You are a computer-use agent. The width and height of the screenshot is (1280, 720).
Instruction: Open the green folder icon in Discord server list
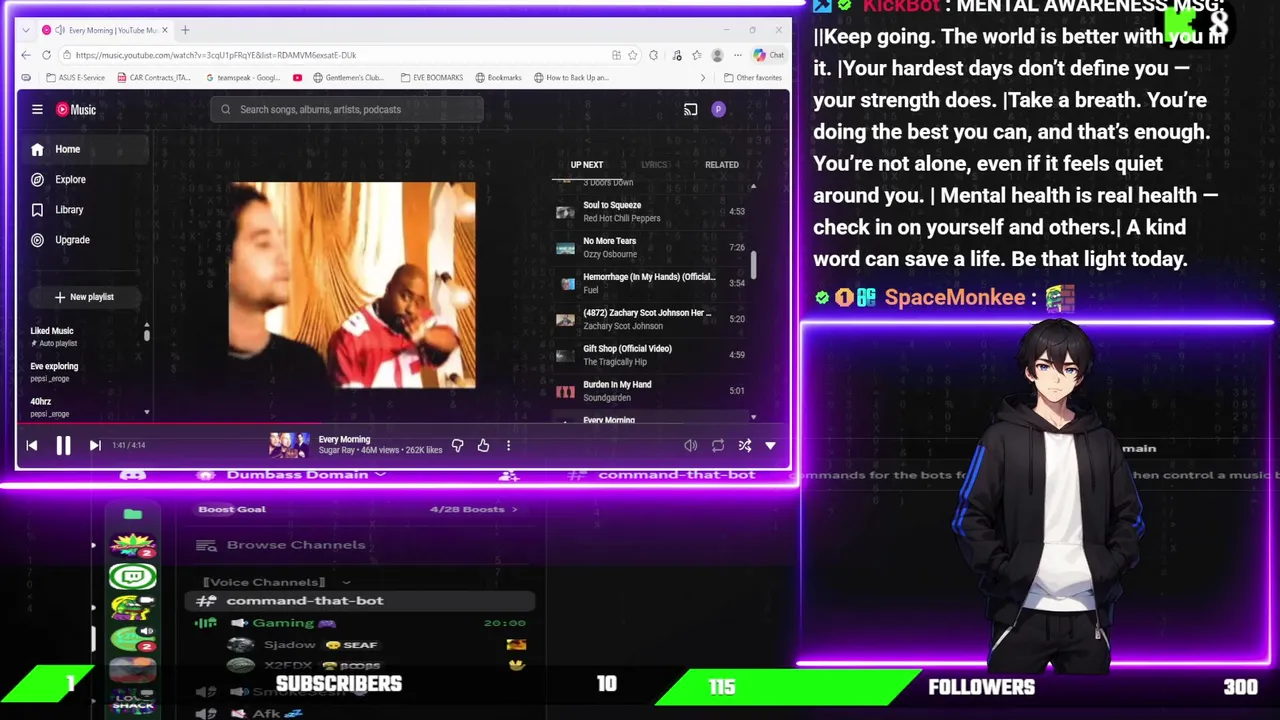coord(133,514)
